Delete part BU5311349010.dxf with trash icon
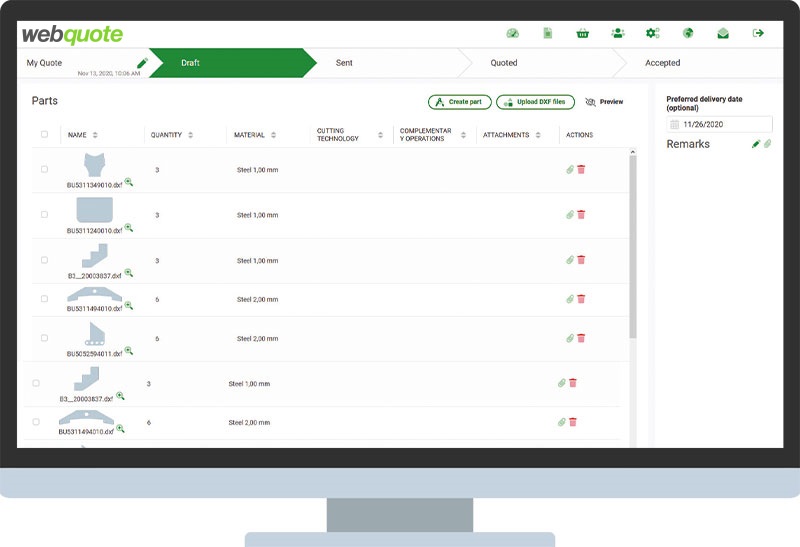Screen dimensions: 800x547 (582, 170)
